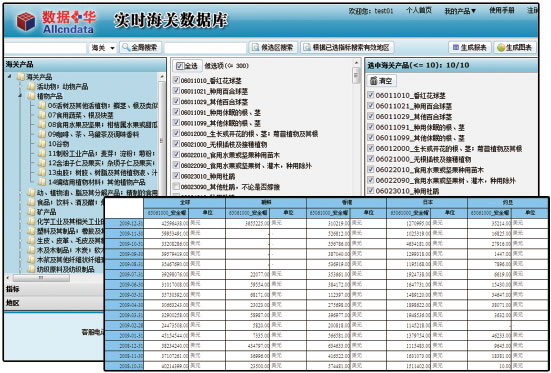Click folder icon beside 06活树及其他活植物
The width and height of the screenshot is (551, 373).
pos(42,105)
